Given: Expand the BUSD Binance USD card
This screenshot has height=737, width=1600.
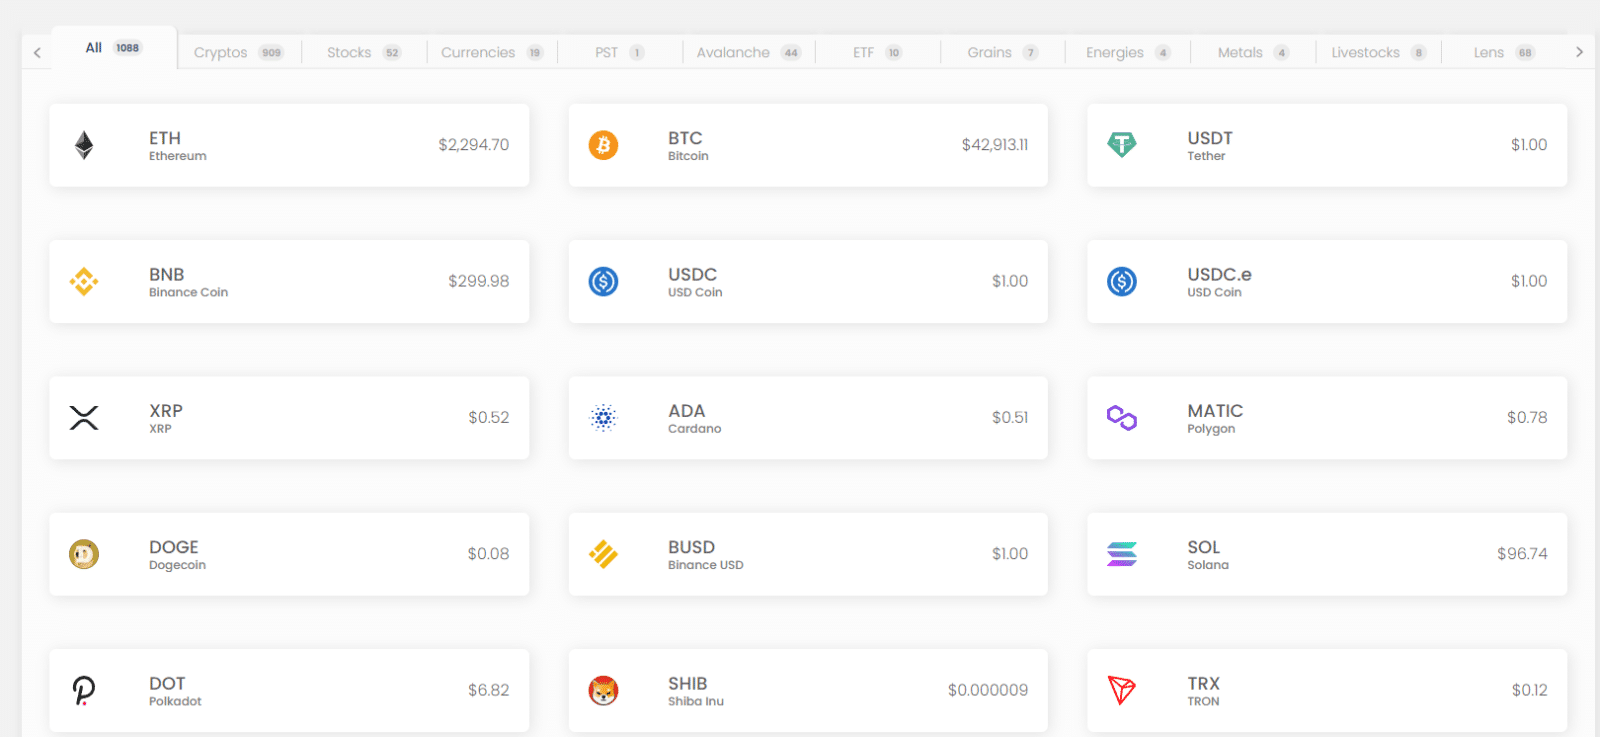Looking at the screenshot, I should pos(806,554).
